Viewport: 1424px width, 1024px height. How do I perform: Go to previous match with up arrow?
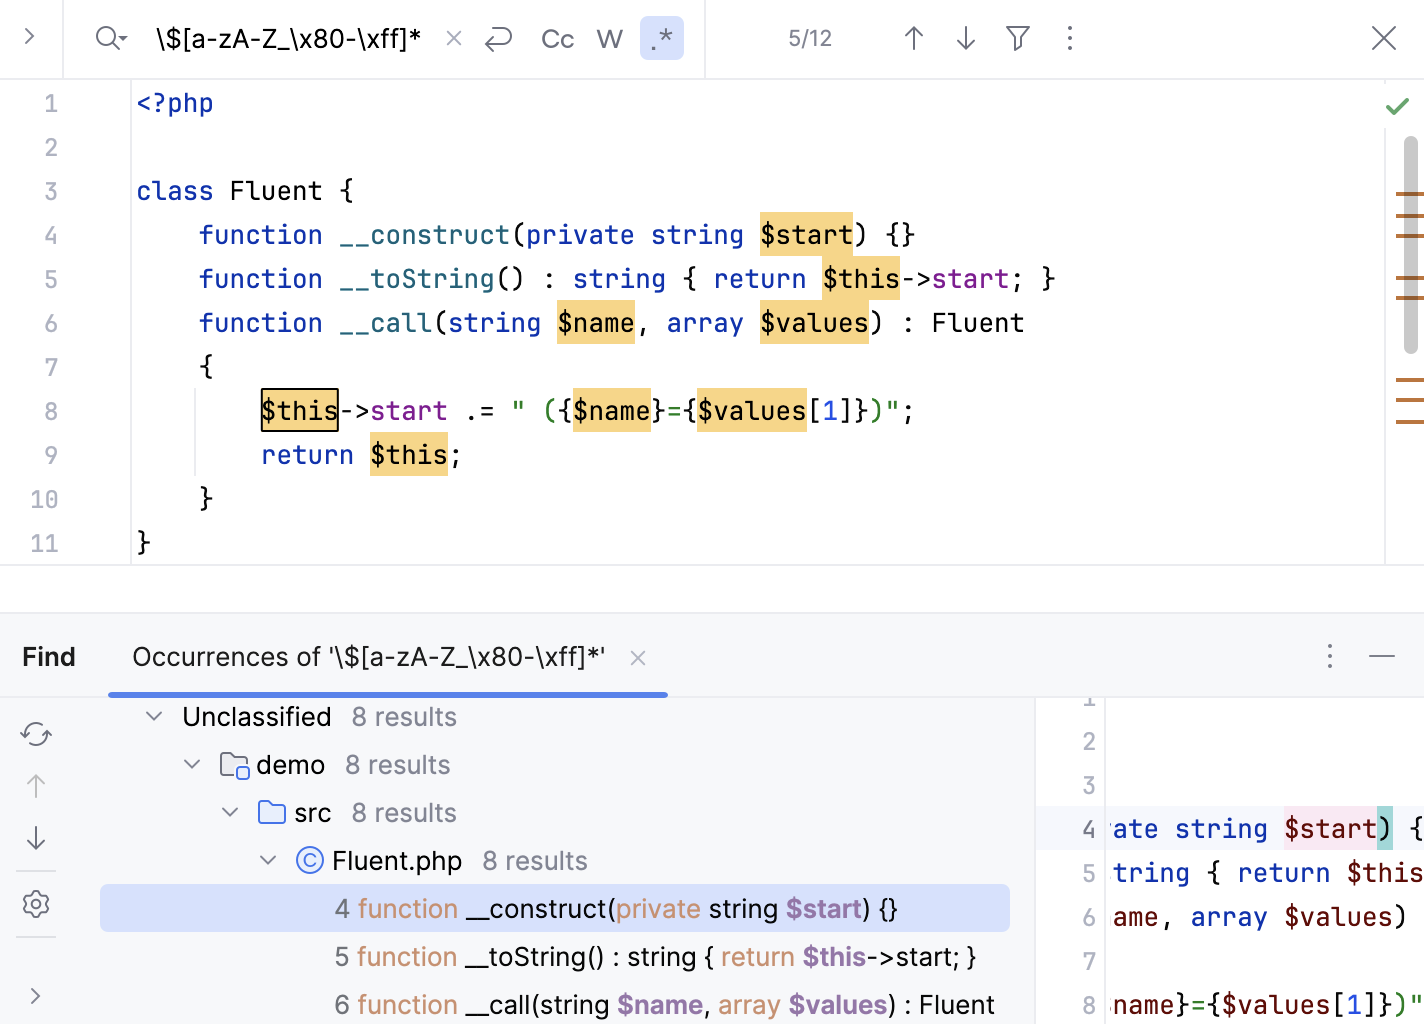click(913, 38)
